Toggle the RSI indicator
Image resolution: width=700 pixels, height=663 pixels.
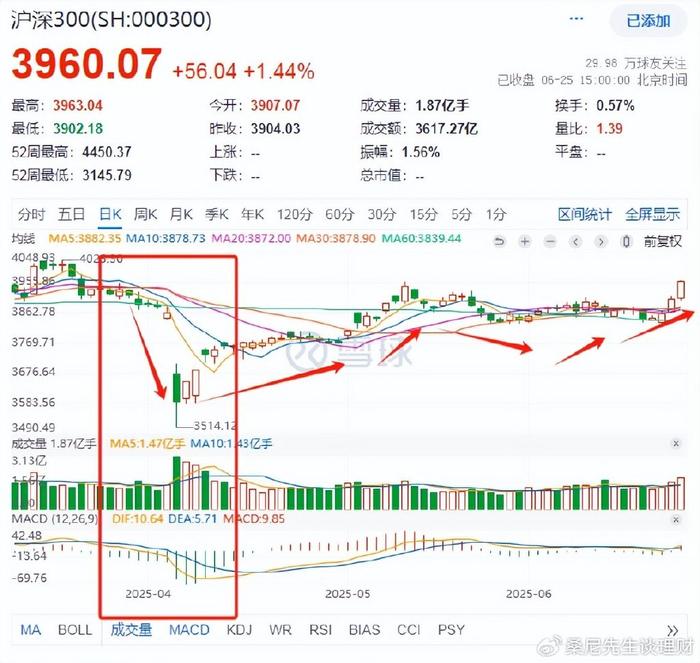tap(321, 630)
